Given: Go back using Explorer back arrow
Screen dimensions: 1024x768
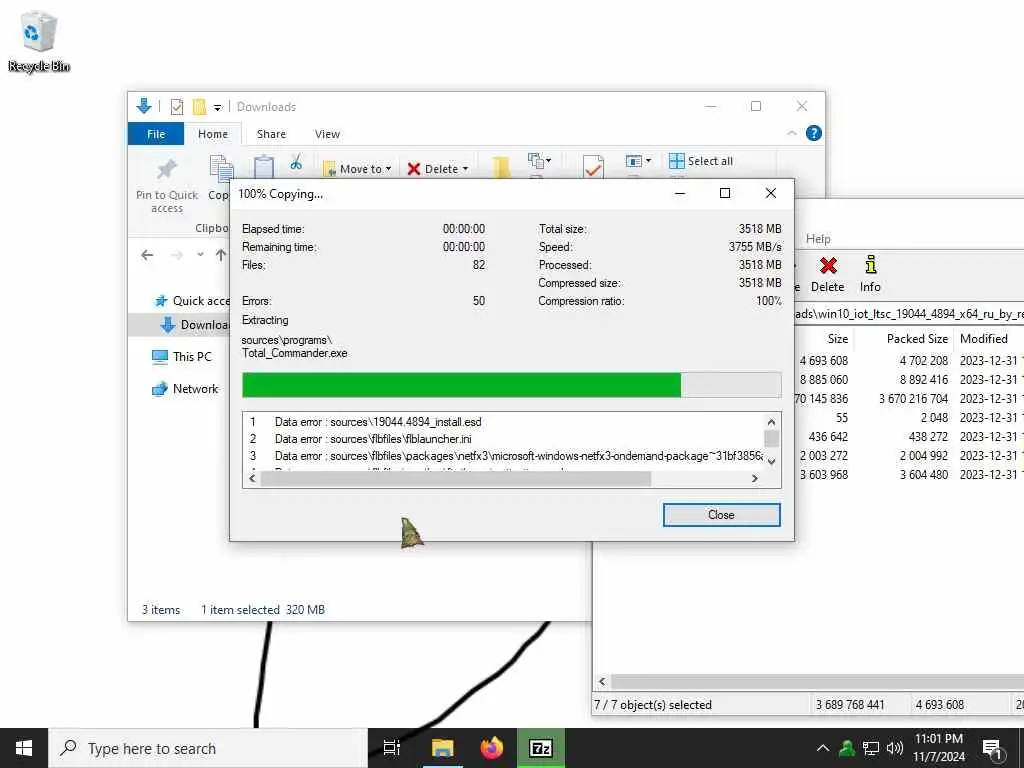Looking at the screenshot, I should 147,255.
